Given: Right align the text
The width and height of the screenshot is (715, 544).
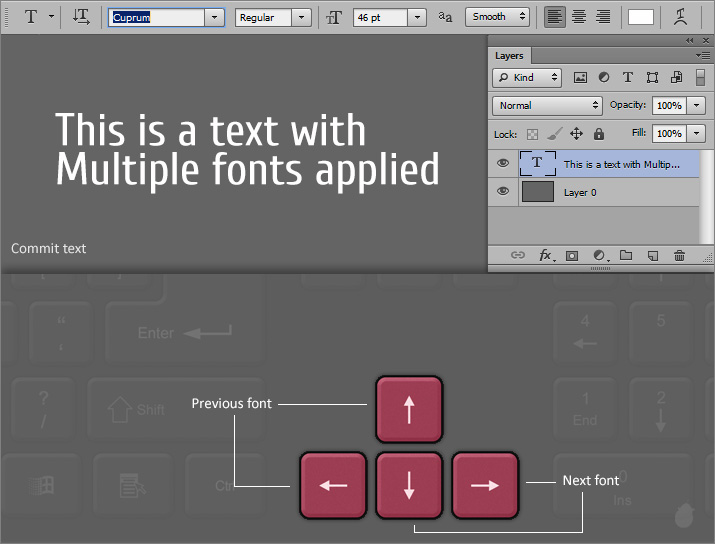Looking at the screenshot, I should tap(603, 17).
